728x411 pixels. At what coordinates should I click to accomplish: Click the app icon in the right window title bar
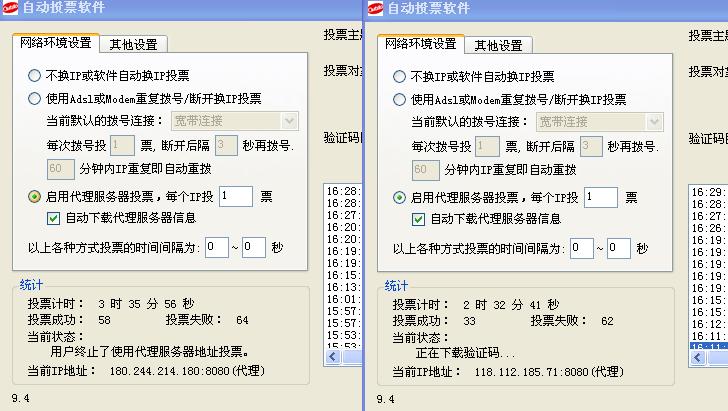376,8
